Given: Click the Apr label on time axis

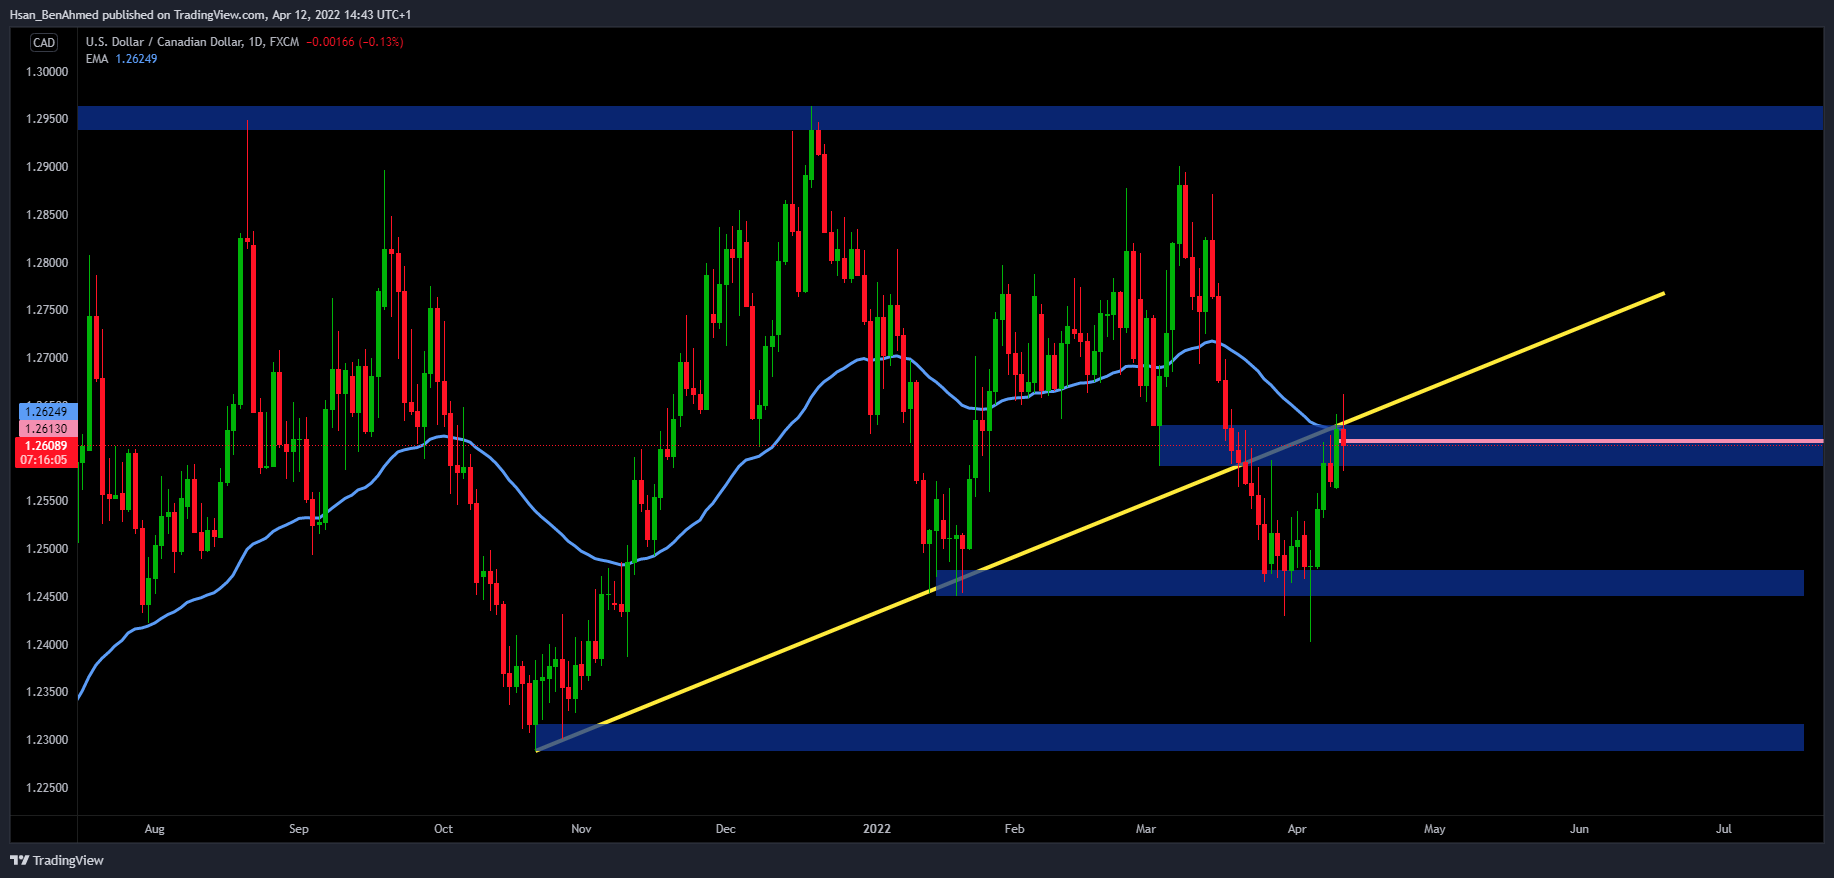Looking at the screenshot, I should [x=1297, y=829].
